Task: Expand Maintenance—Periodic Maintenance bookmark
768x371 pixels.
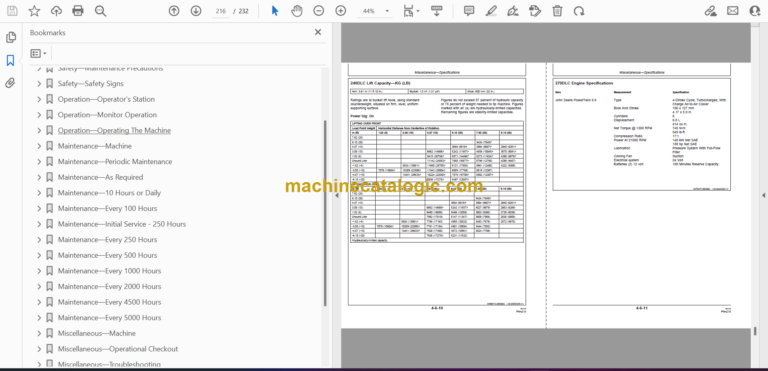Action: 39,162
